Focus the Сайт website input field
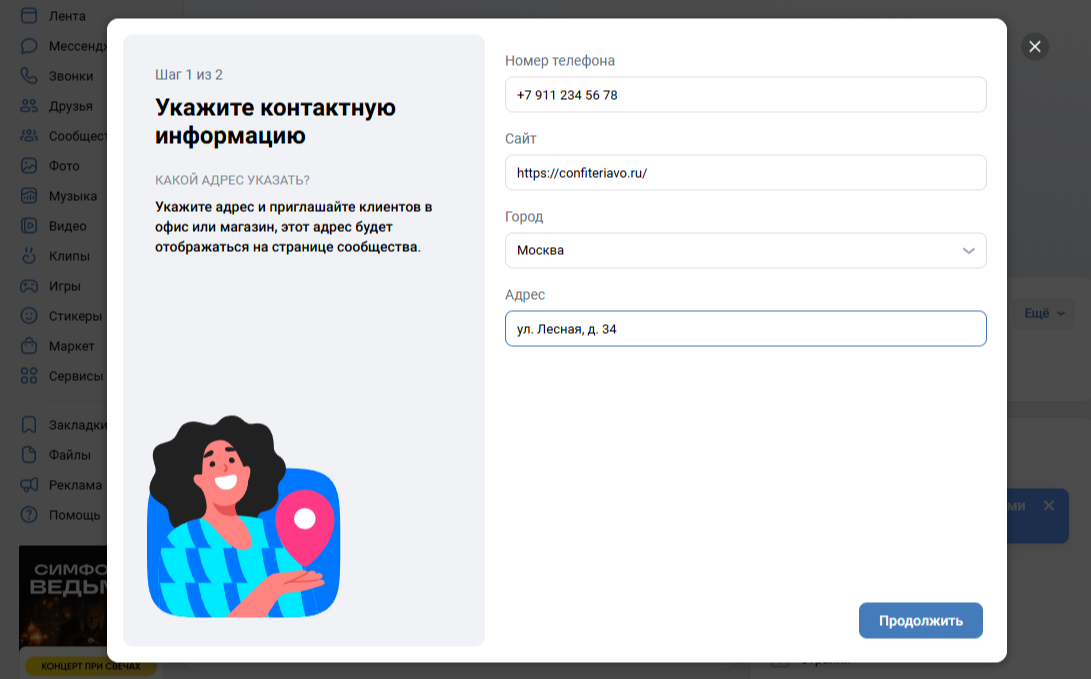The image size is (1091, 679). coord(745,172)
